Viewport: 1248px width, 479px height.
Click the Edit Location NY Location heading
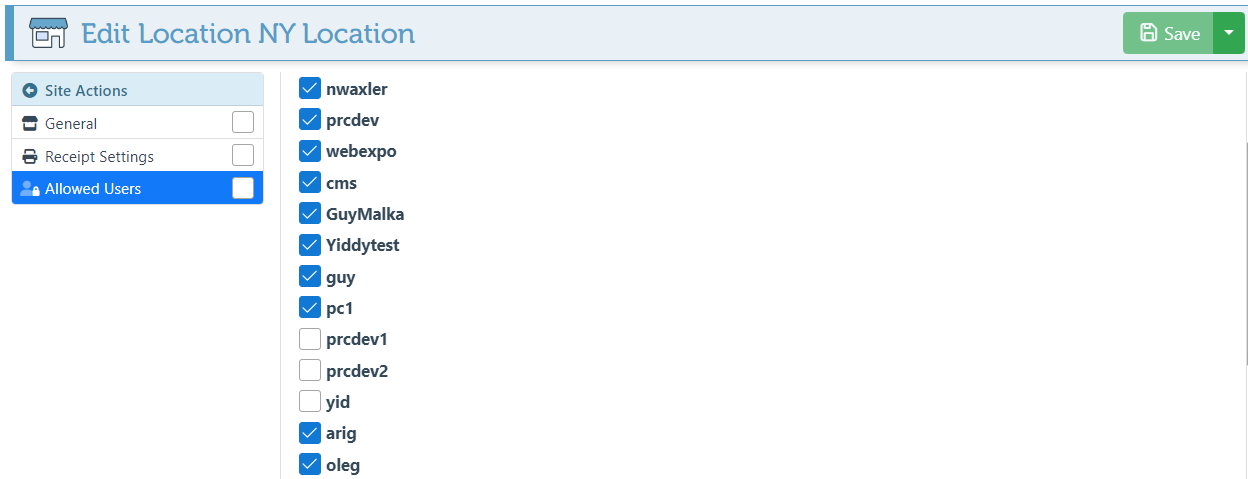click(248, 33)
